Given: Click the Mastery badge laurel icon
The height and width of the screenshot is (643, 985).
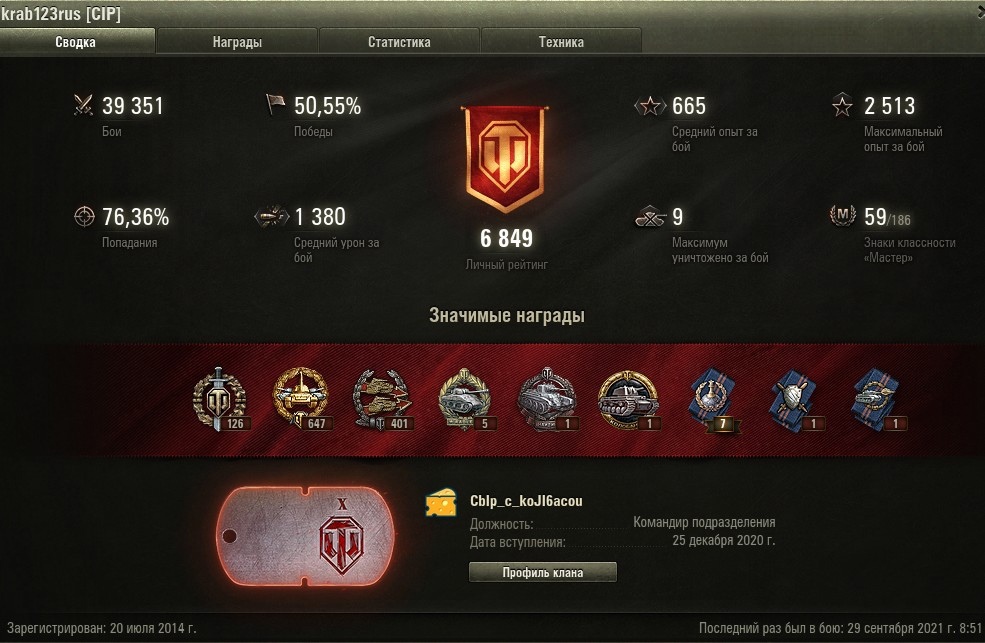Looking at the screenshot, I should (x=842, y=215).
